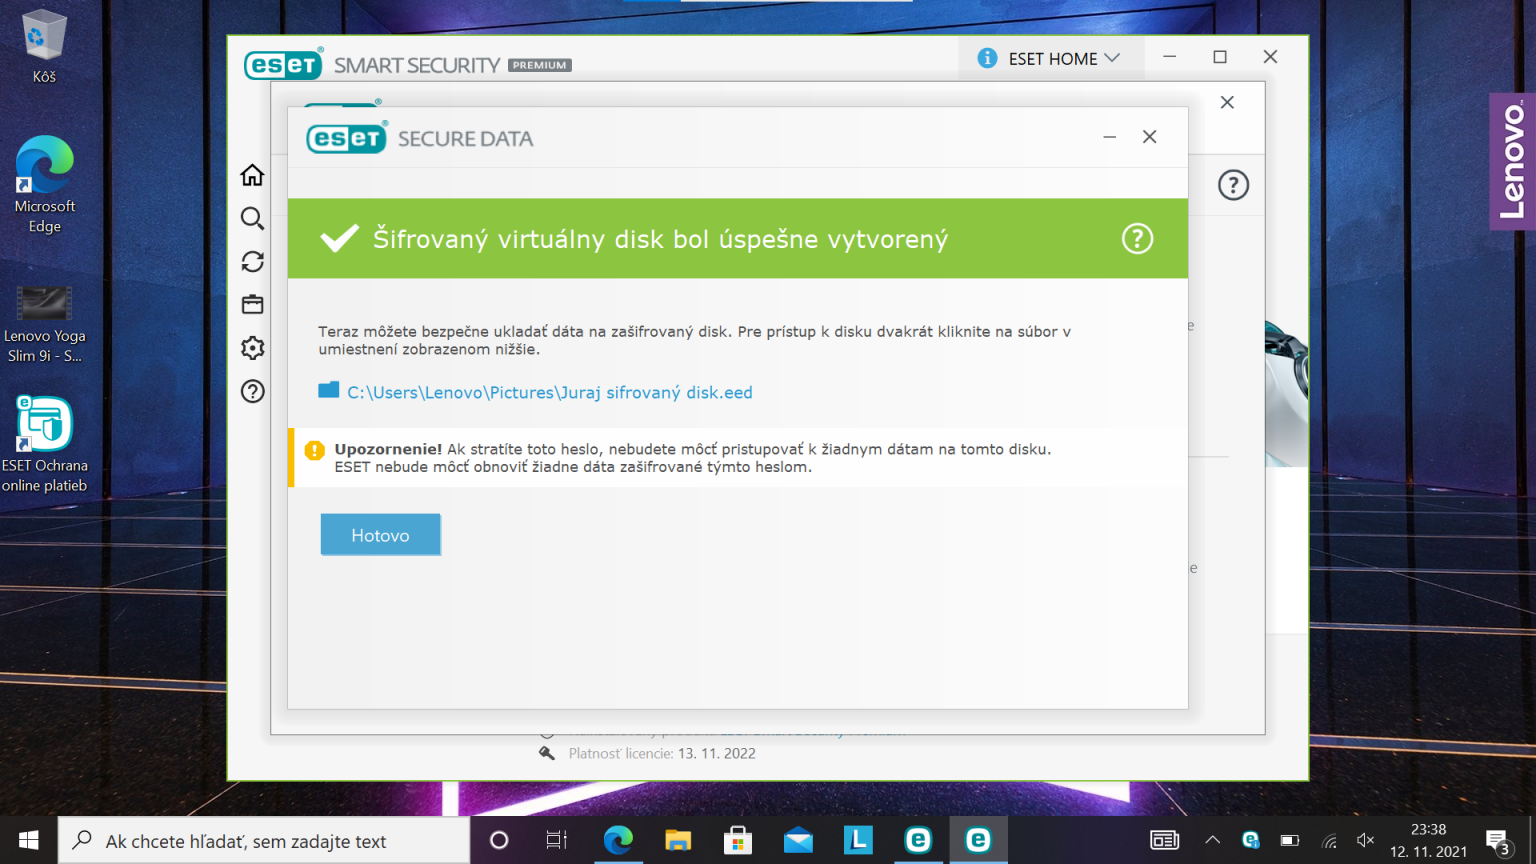This screenshot has width=1536, height=864.
Task: Click the help icon in green banner
Action: (1137, 239)
